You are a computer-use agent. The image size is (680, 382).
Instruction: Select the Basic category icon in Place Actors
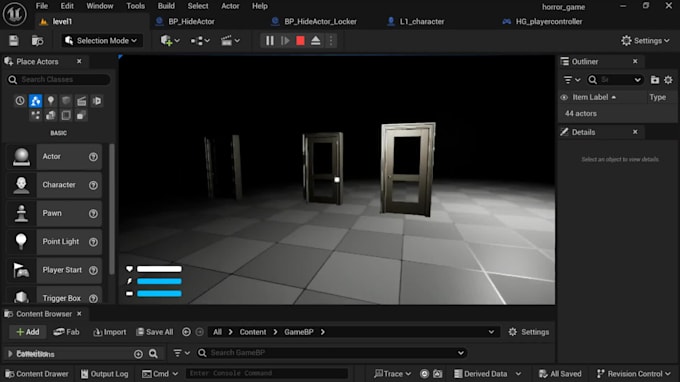click(35, 101)
